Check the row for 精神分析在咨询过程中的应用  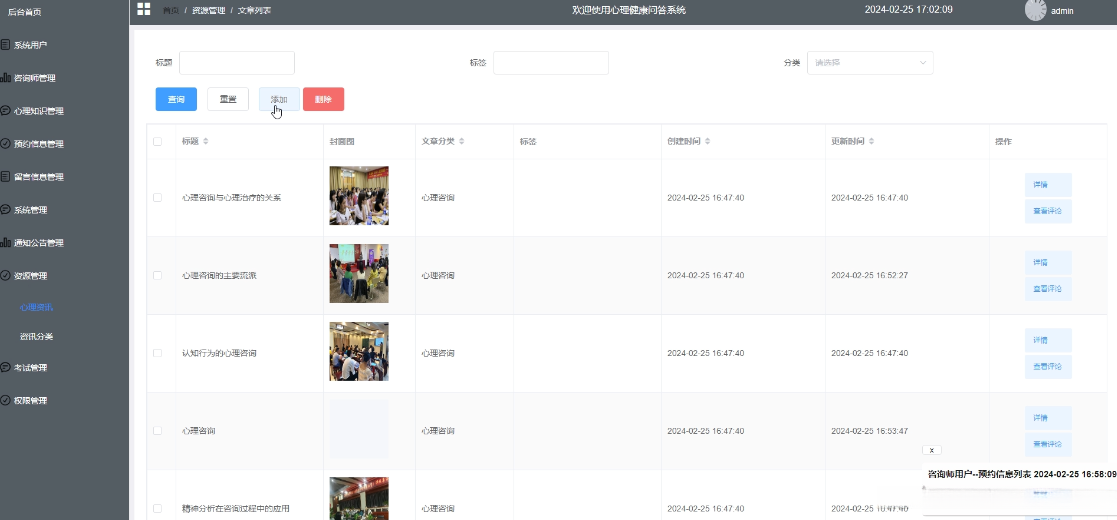157,508
